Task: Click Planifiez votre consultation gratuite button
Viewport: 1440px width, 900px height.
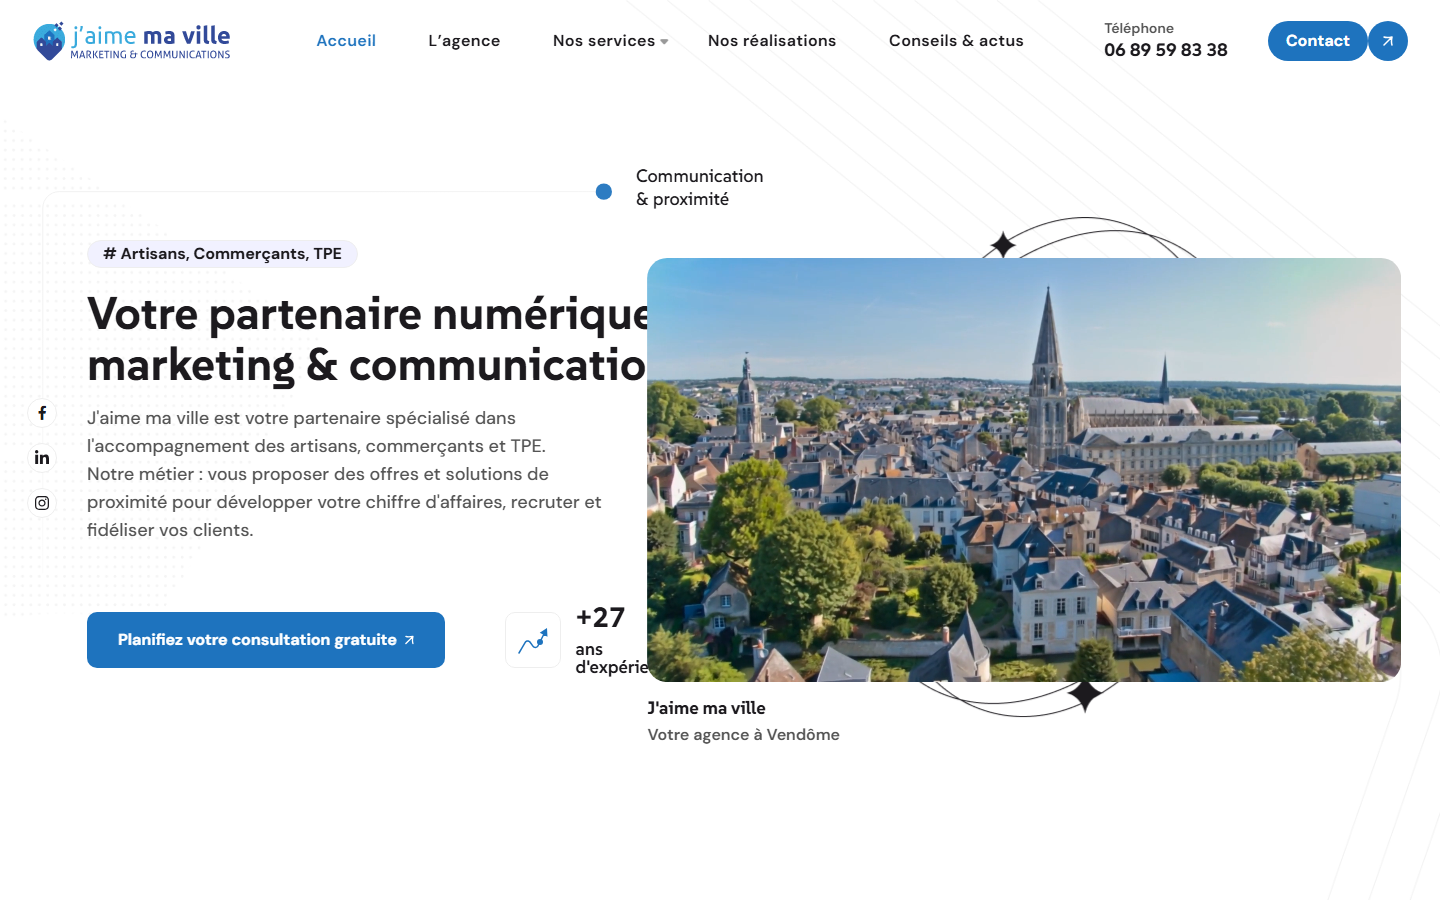Action: (266, 640)
